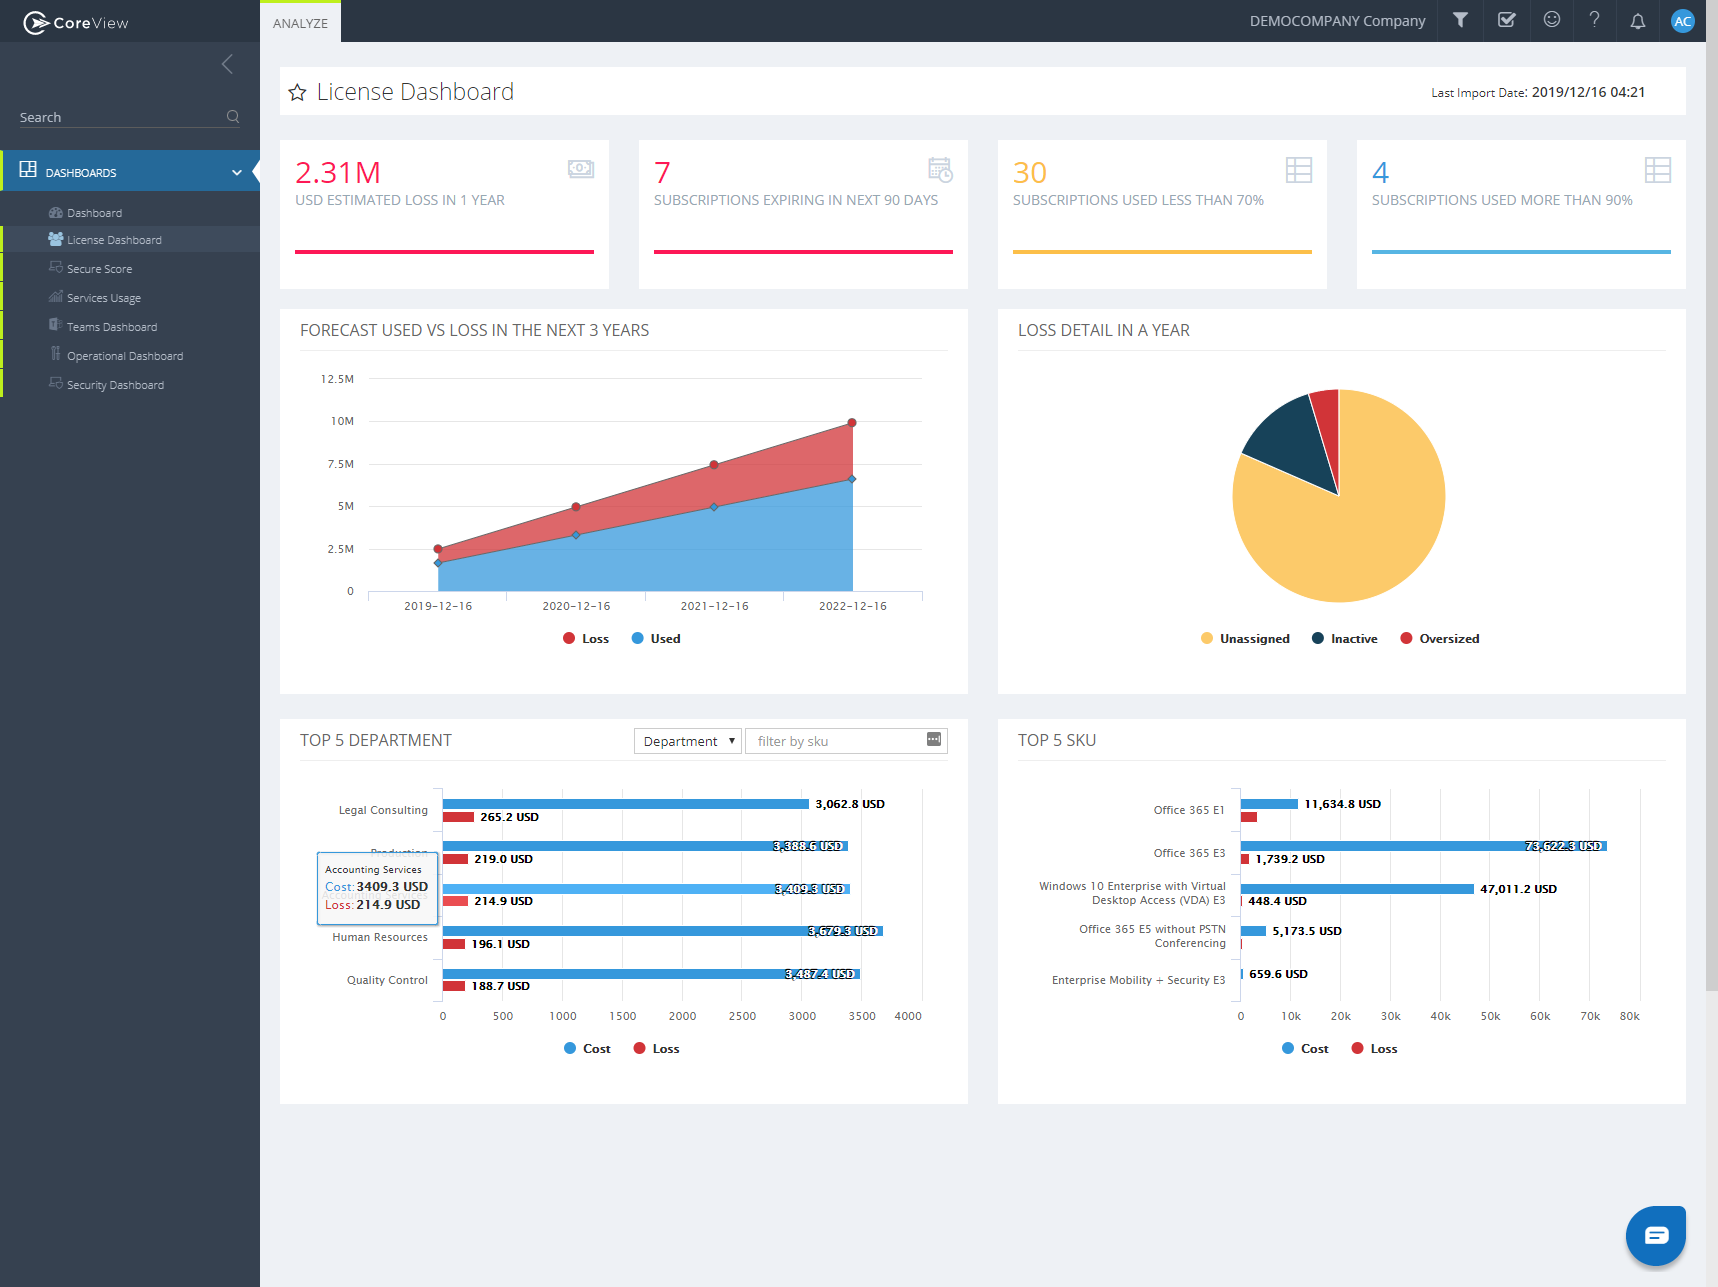
Task: Open help question mark icon
Action: pos(1594,20)
